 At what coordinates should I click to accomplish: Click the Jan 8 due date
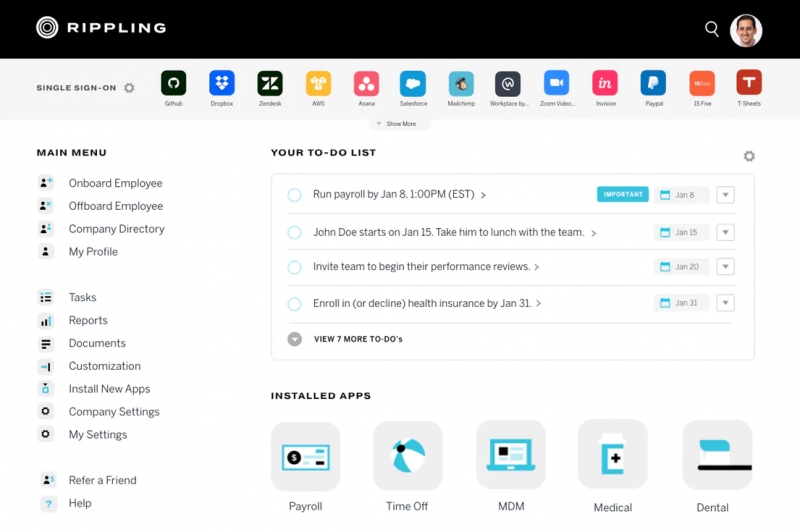coord(682,195)
